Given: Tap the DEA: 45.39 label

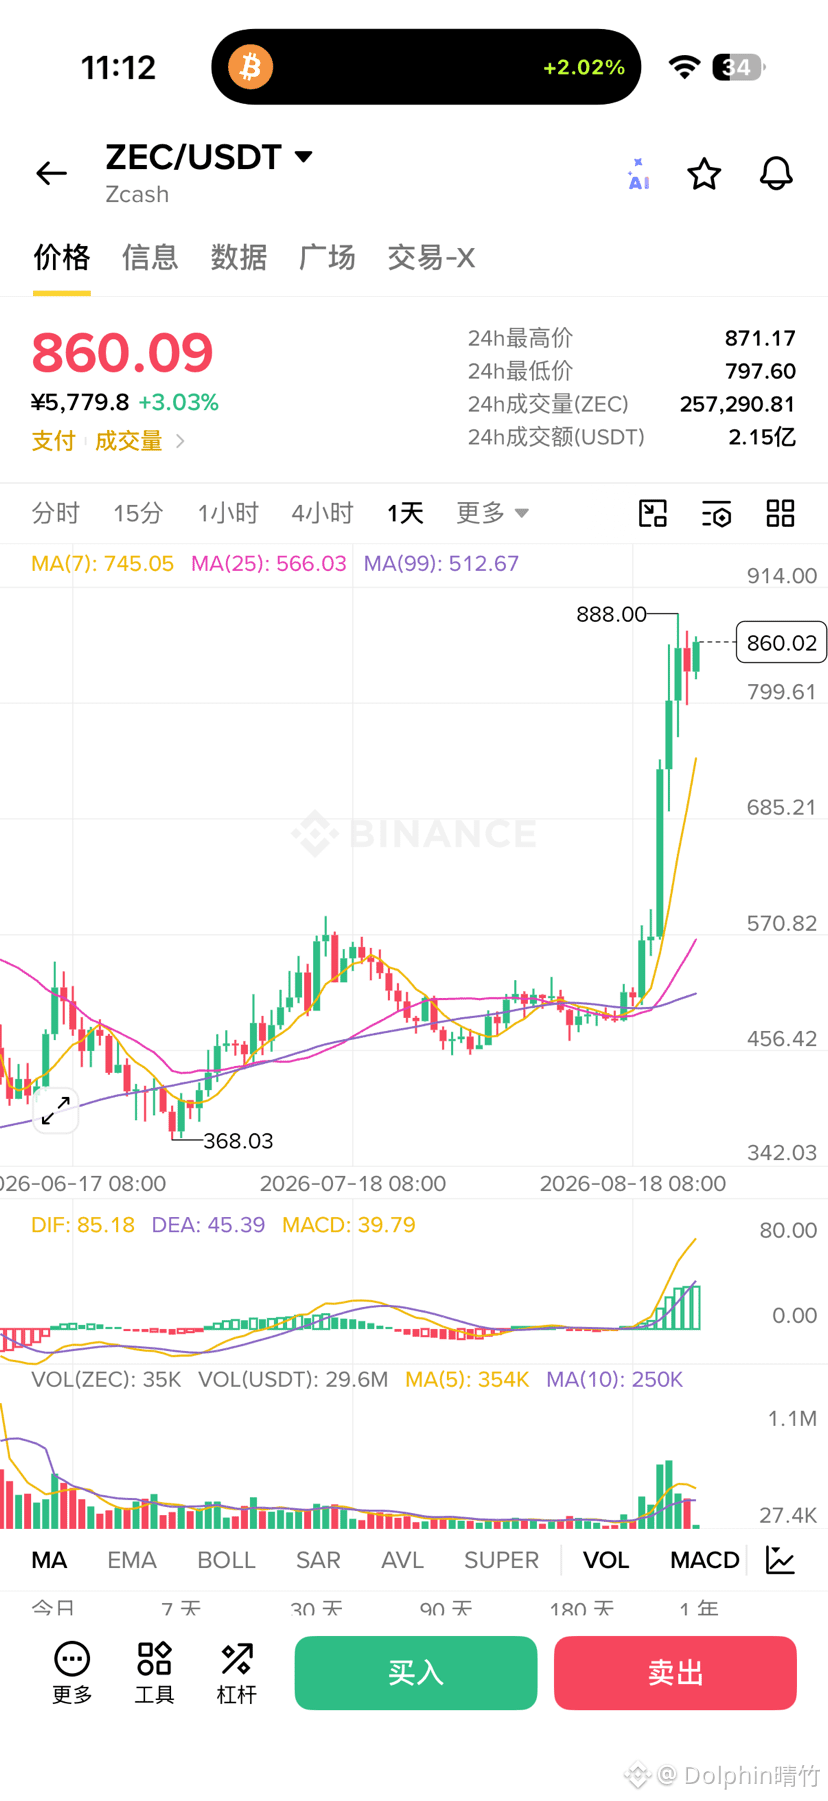Looking at the screenshot, I should (x=208, y=1225).
